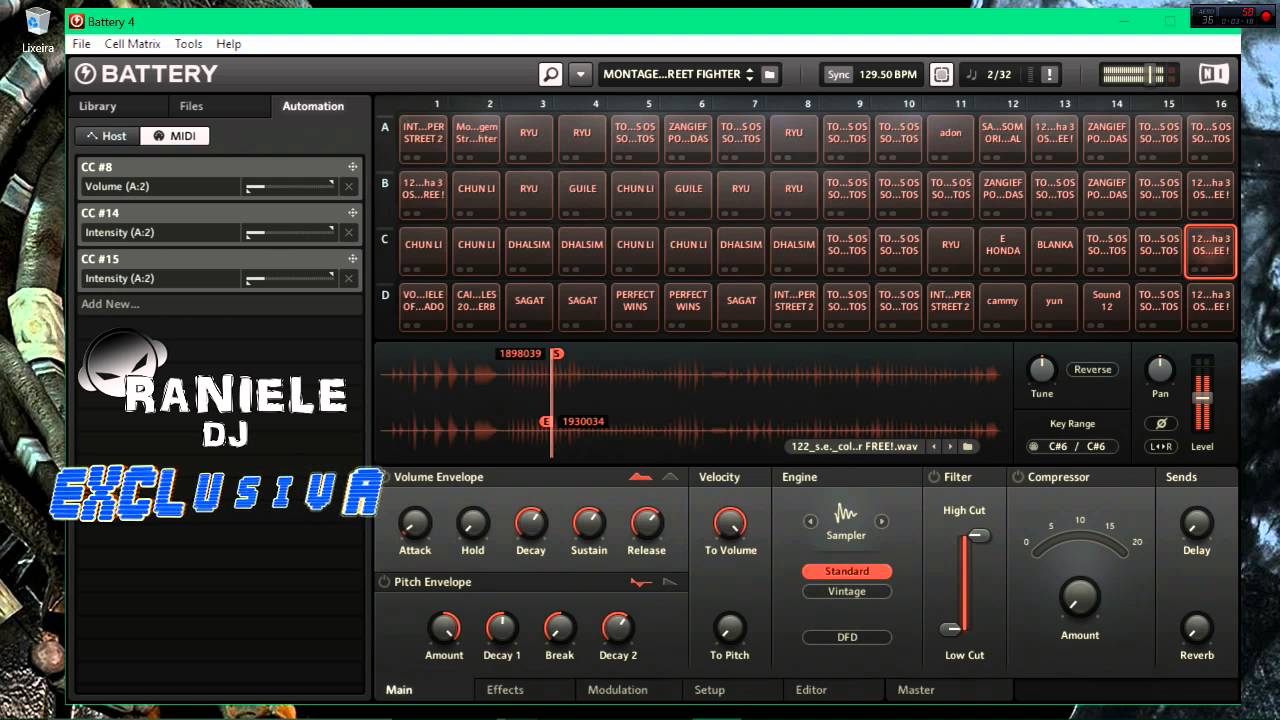Load previous sample with left arrow
Image resolution: width=1280 pixels, height=720 pixels.
(x=933, y=447)
